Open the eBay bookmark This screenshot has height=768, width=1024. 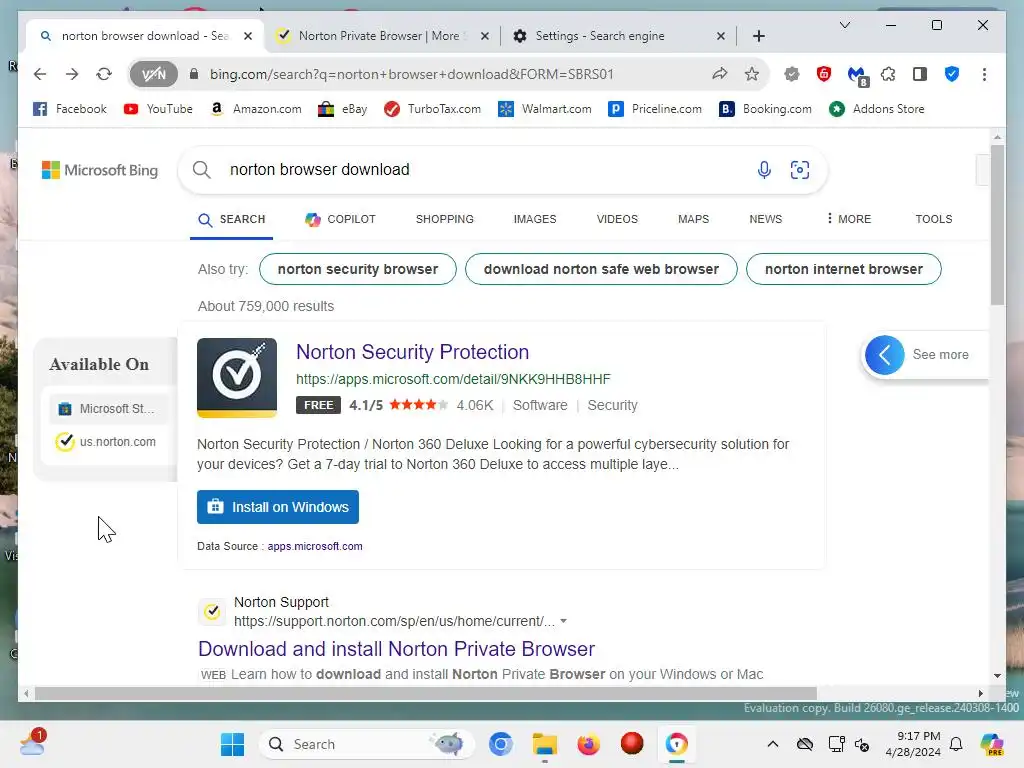(x=342, y=109)
